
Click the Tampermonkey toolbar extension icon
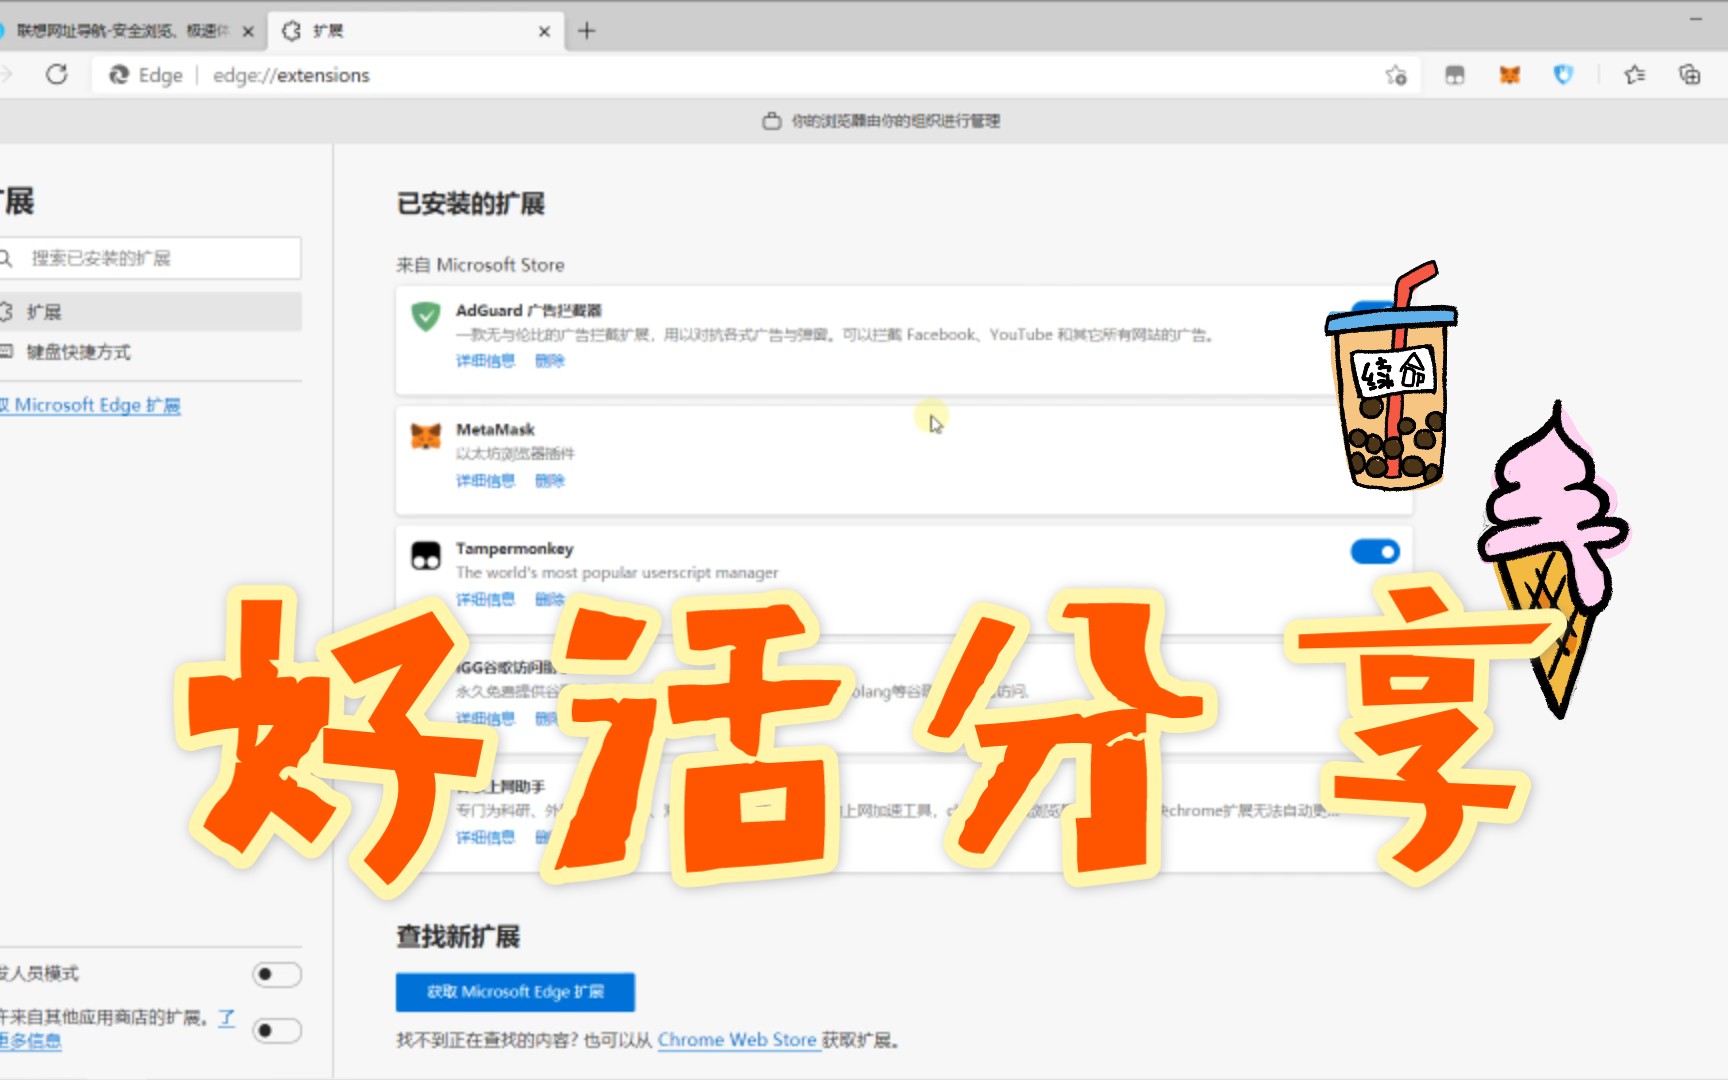click(1455, 75)
